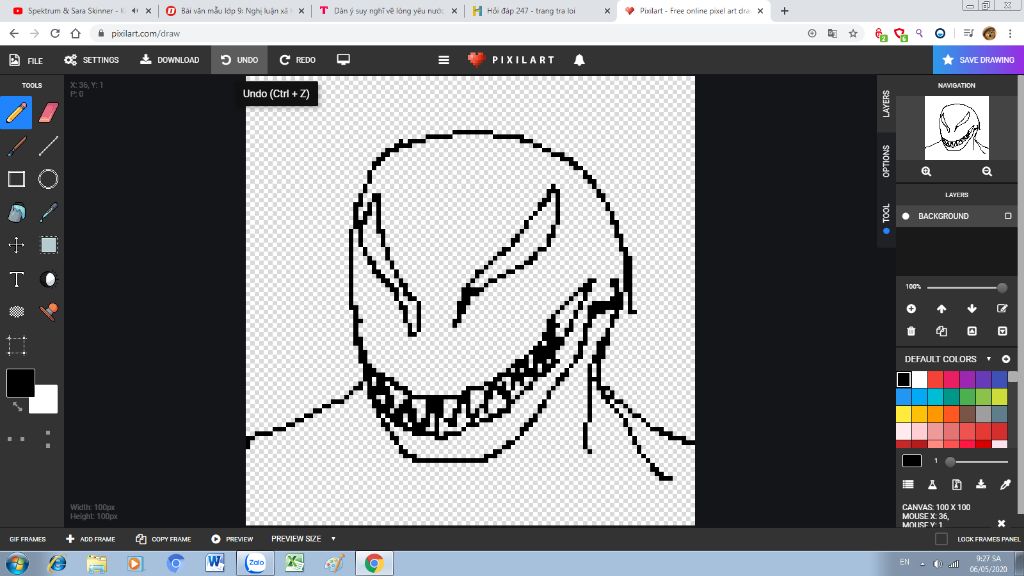Close the canvas info panel
The image size is (1024, 576).
pyautogui.click(x=1001, y=523)
